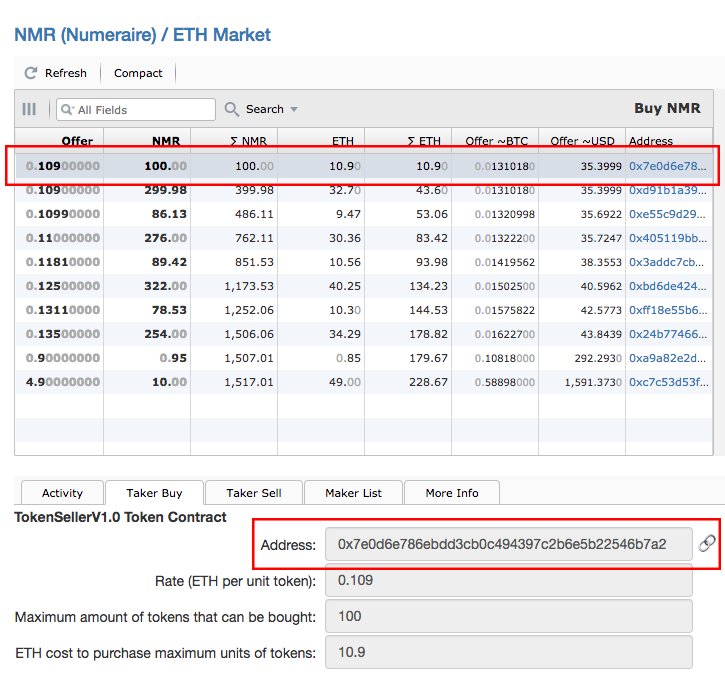This screenshot has width=725, height=695.
Task: Open the More Info tab
Action: (x=452, y=493)
